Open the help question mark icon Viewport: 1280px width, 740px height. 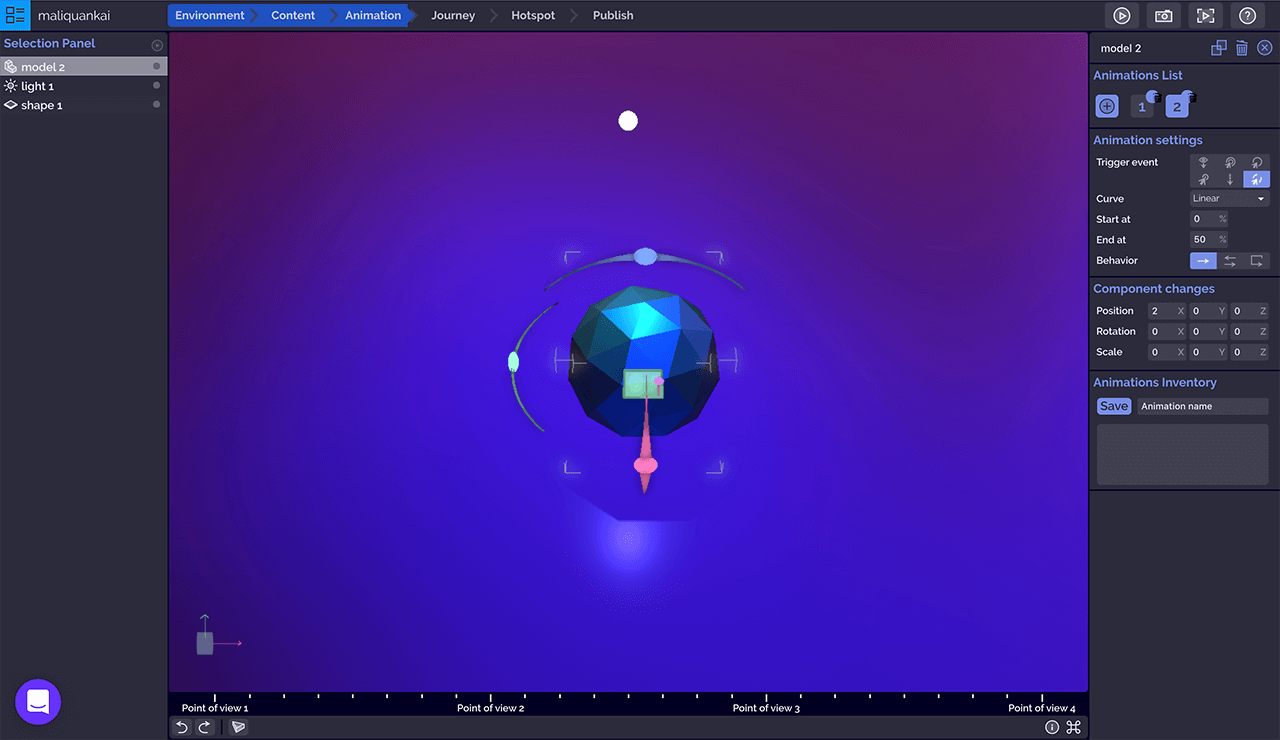click(x=1247, y=16)
